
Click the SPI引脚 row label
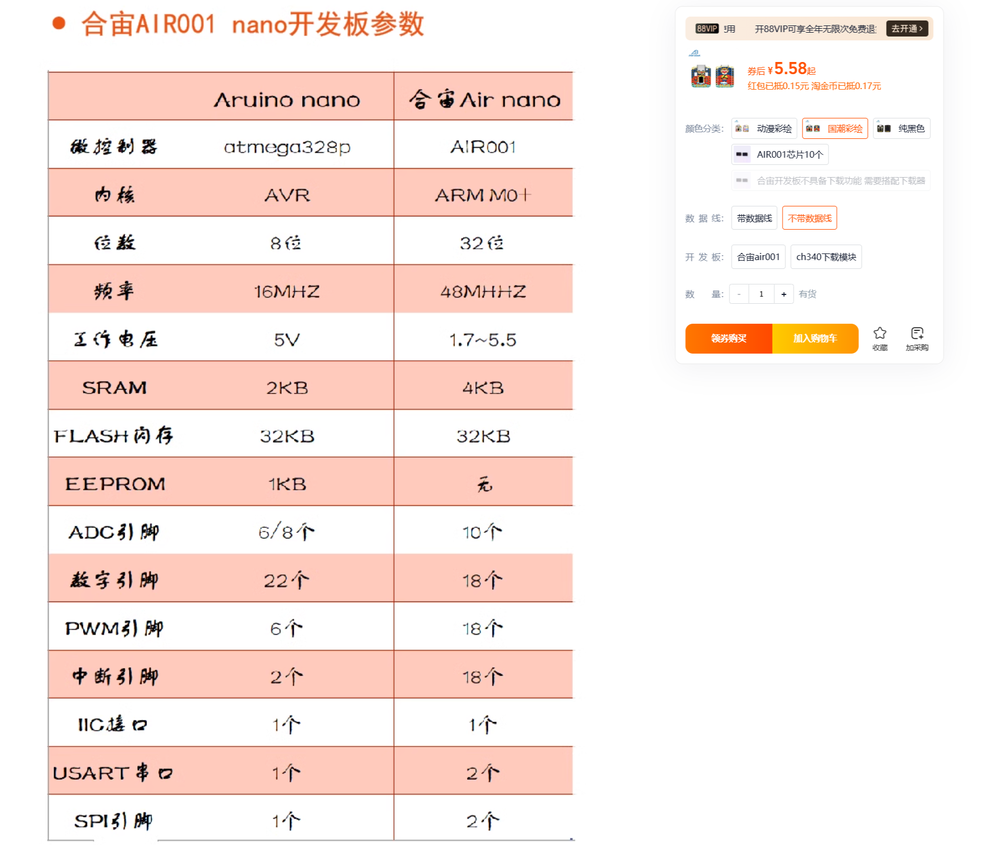(x=114, y=821)
